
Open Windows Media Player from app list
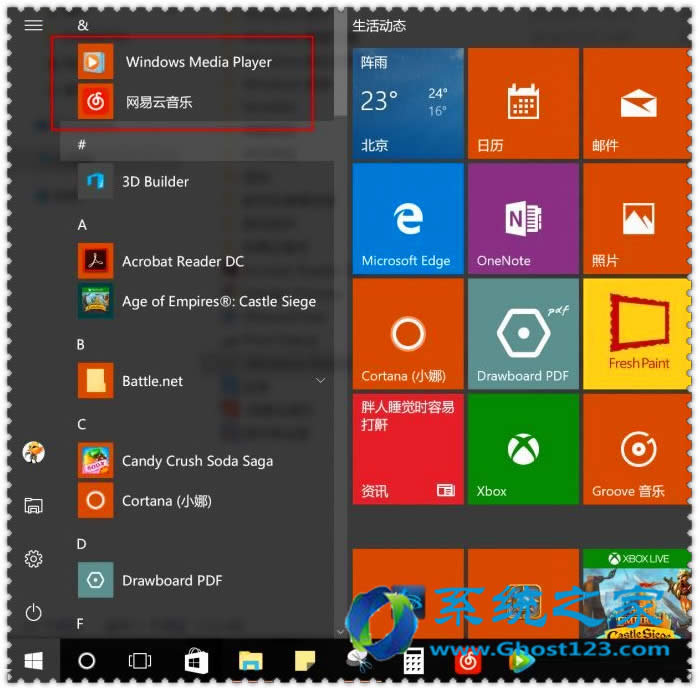[197, 62]
